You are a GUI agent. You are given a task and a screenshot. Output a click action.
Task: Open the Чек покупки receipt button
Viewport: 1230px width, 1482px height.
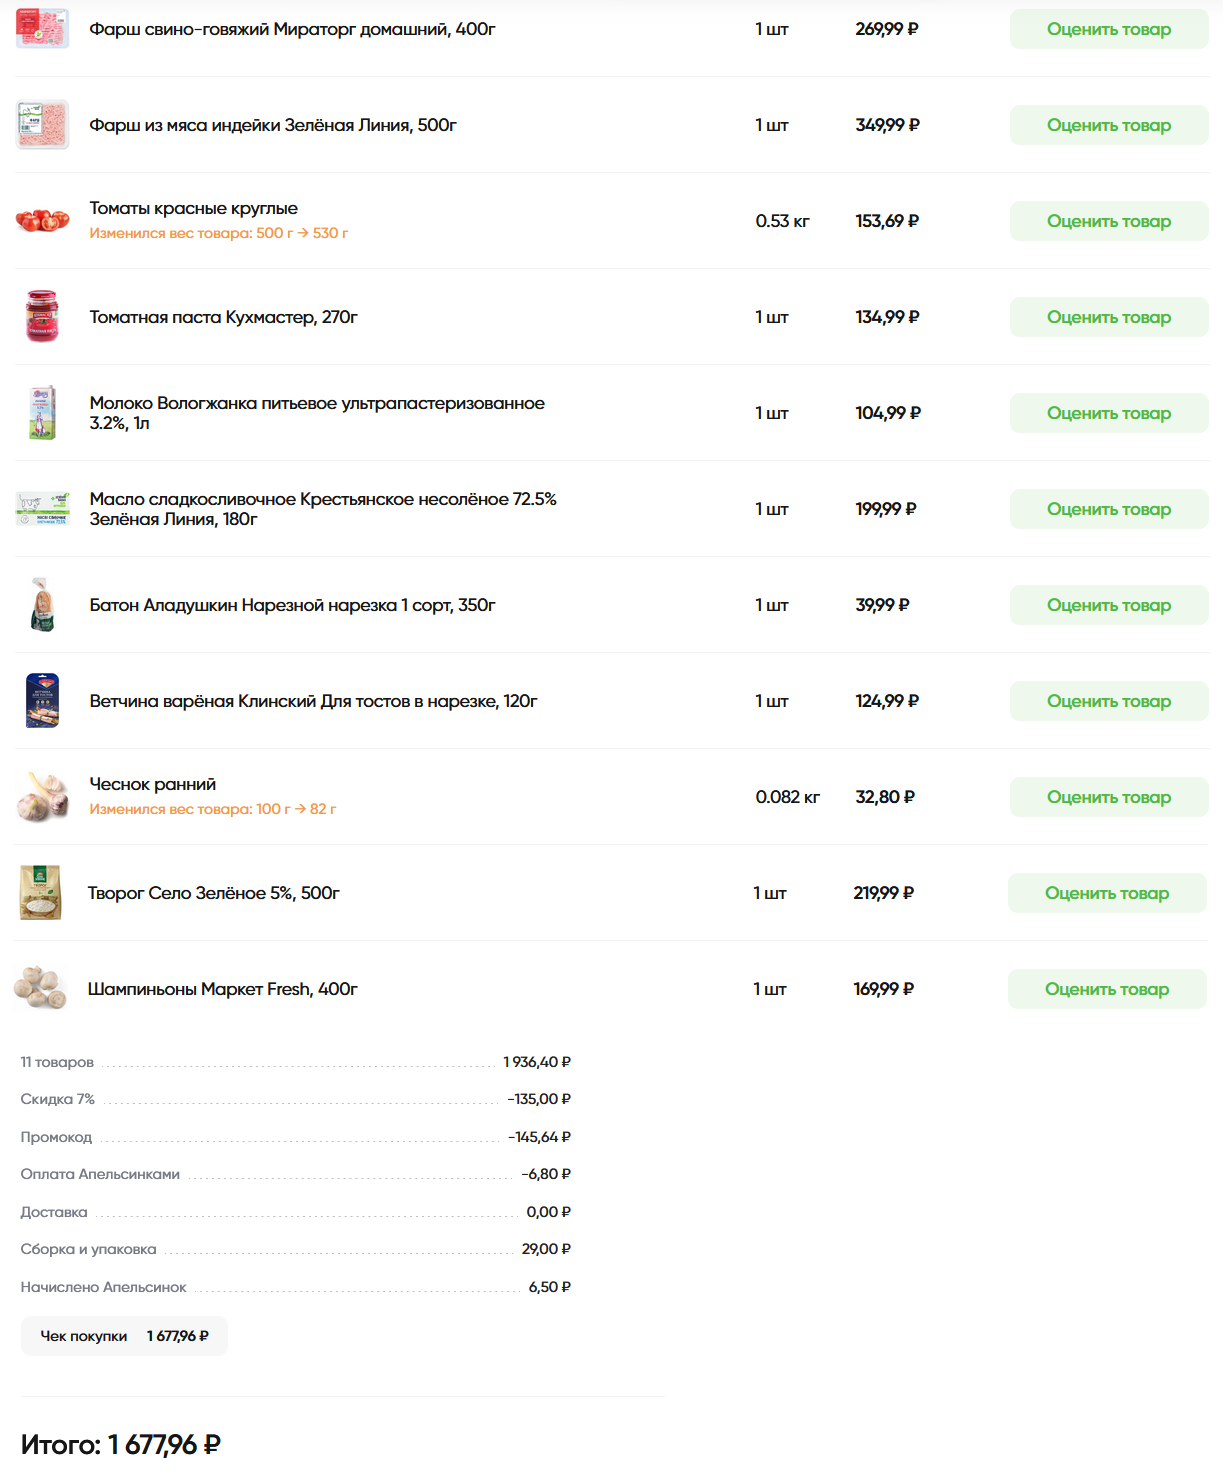click(x=124, y=1336)
